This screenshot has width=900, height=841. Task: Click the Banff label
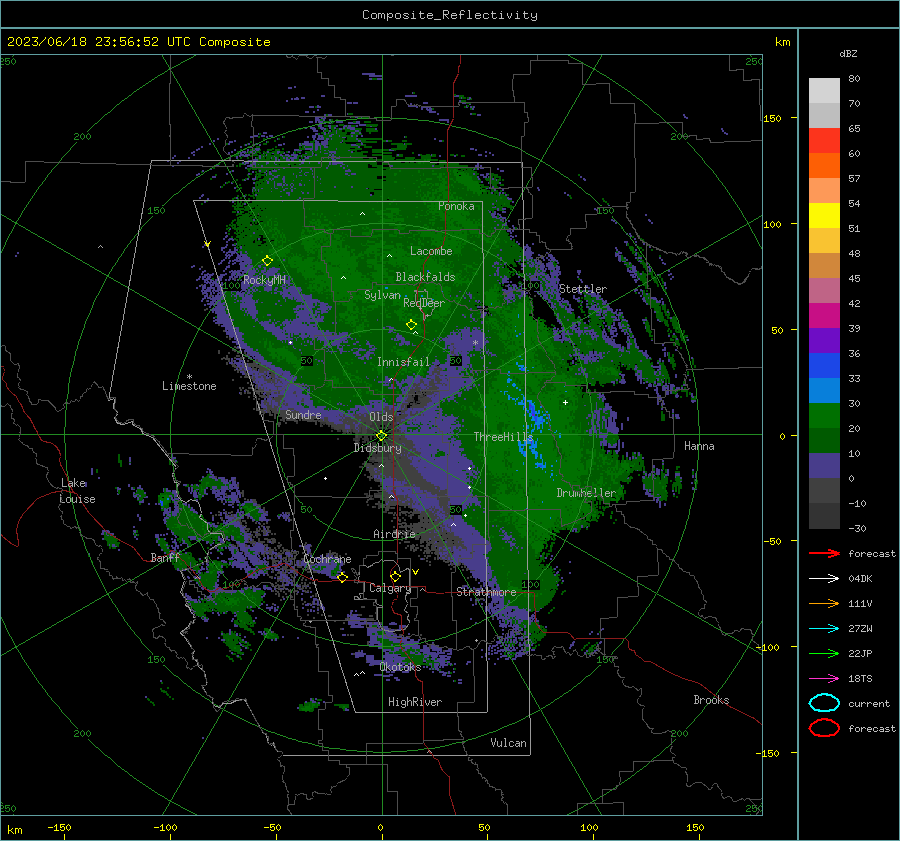[165, 557]
